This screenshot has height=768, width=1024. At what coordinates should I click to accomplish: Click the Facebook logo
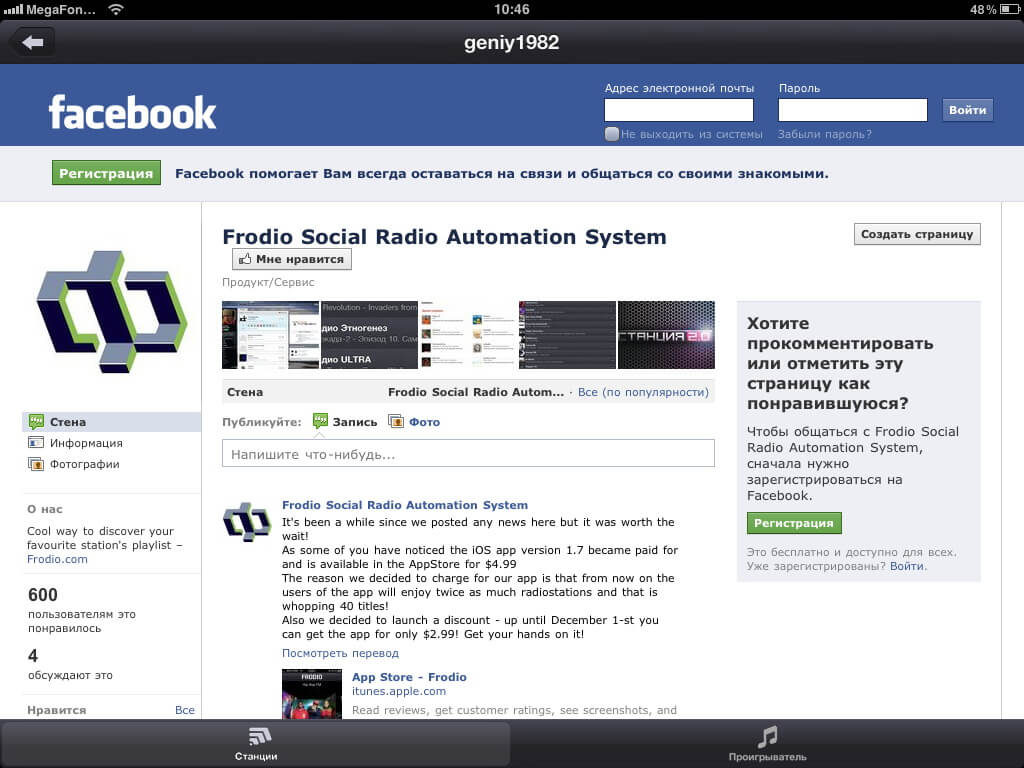[x=132, y=112]
